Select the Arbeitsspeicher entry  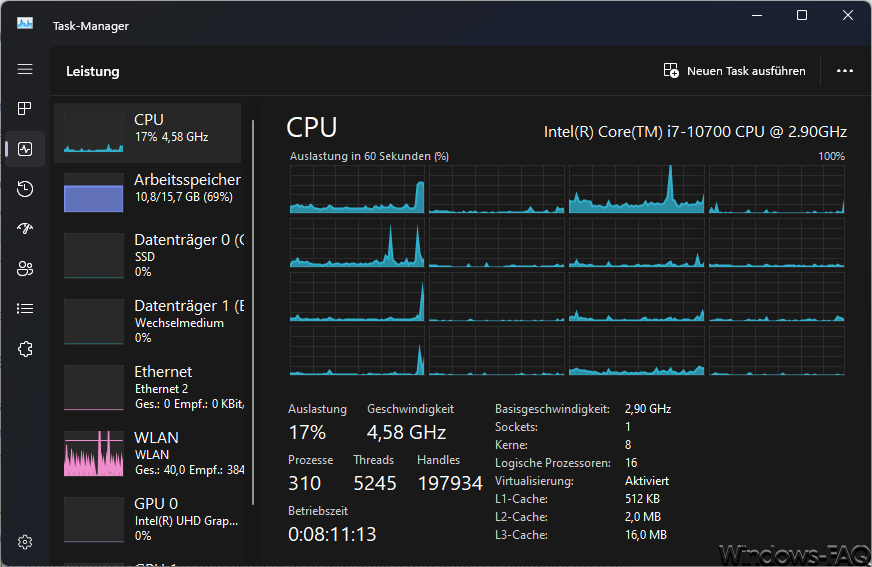coord(147,192)
